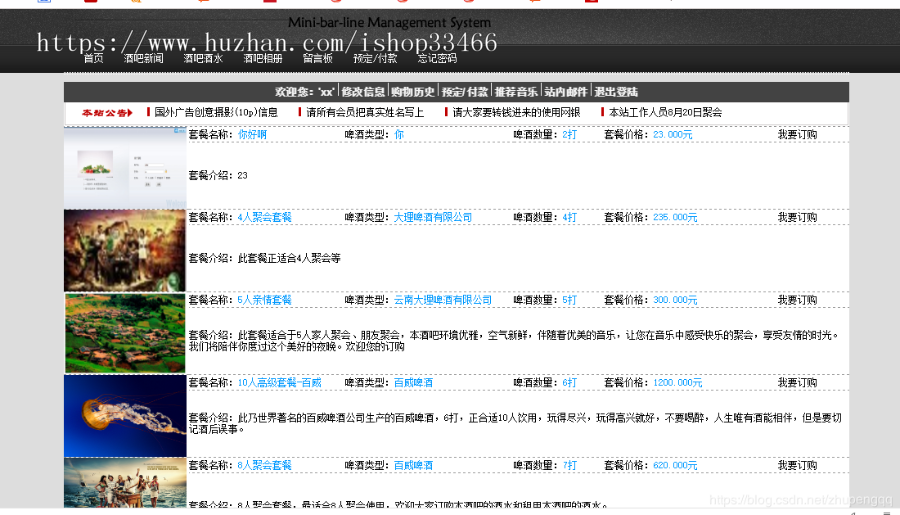Click package name 10人高级套餐-百威
Image resolution: width=900 pixels, height=515 pixels.
[280, 383]
